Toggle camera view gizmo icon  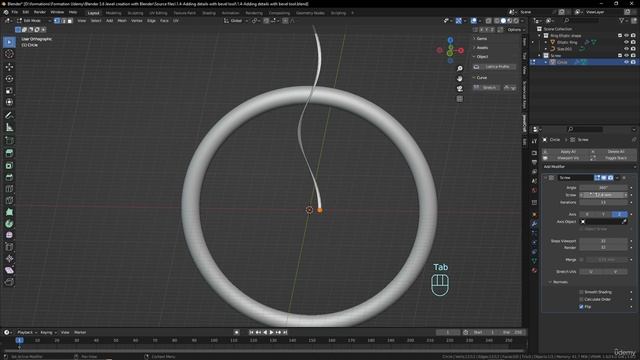tap(460, 89)
